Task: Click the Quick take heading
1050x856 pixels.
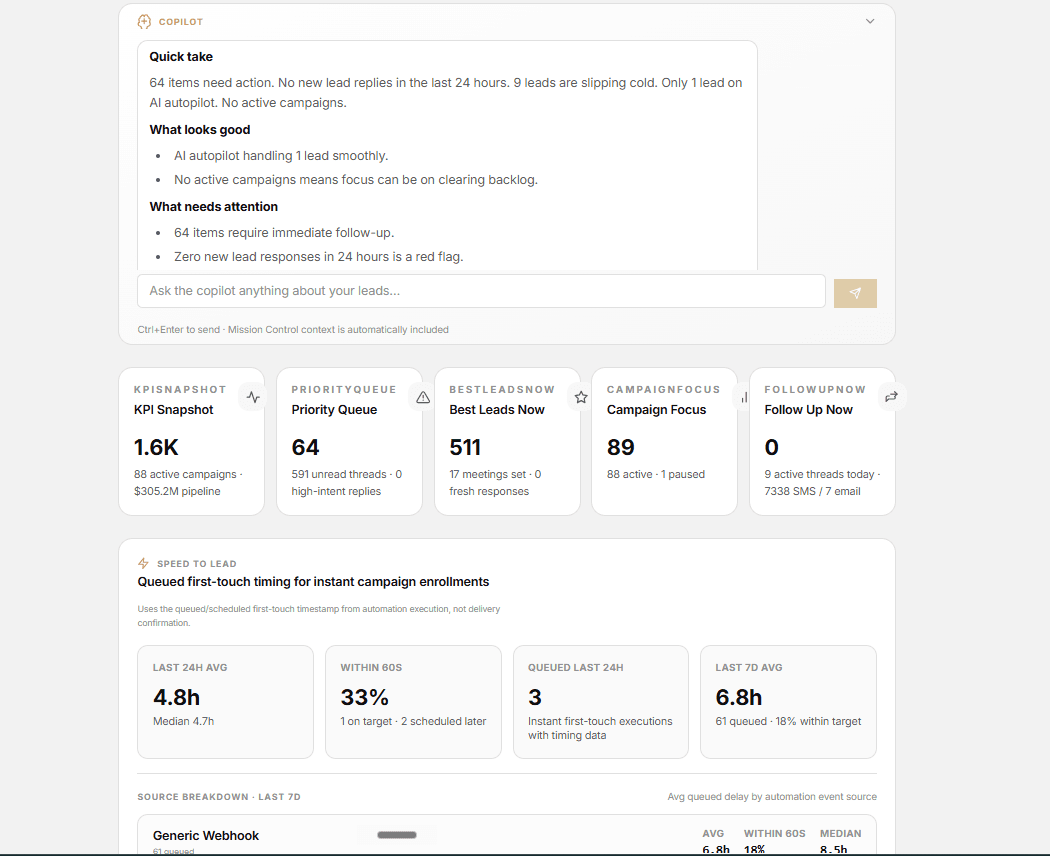Action: pyautogui.click(x=181, y=57)
